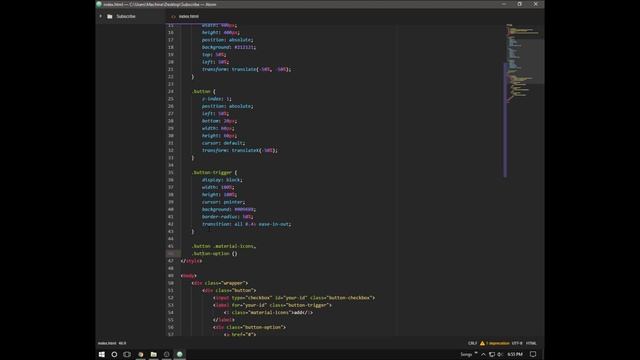
Task: Change the UTF-8 encoding in status bar
Action: pyautogui.click(x=517, y=343)
